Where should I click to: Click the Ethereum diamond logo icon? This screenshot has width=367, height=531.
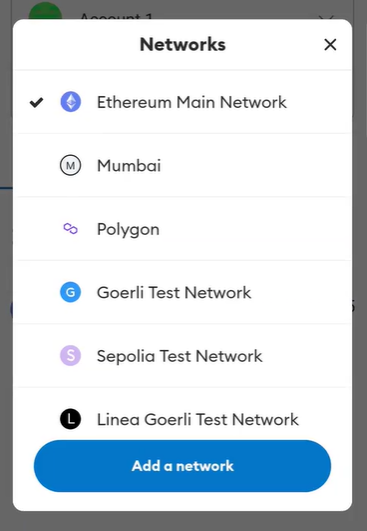coord(70,102)
